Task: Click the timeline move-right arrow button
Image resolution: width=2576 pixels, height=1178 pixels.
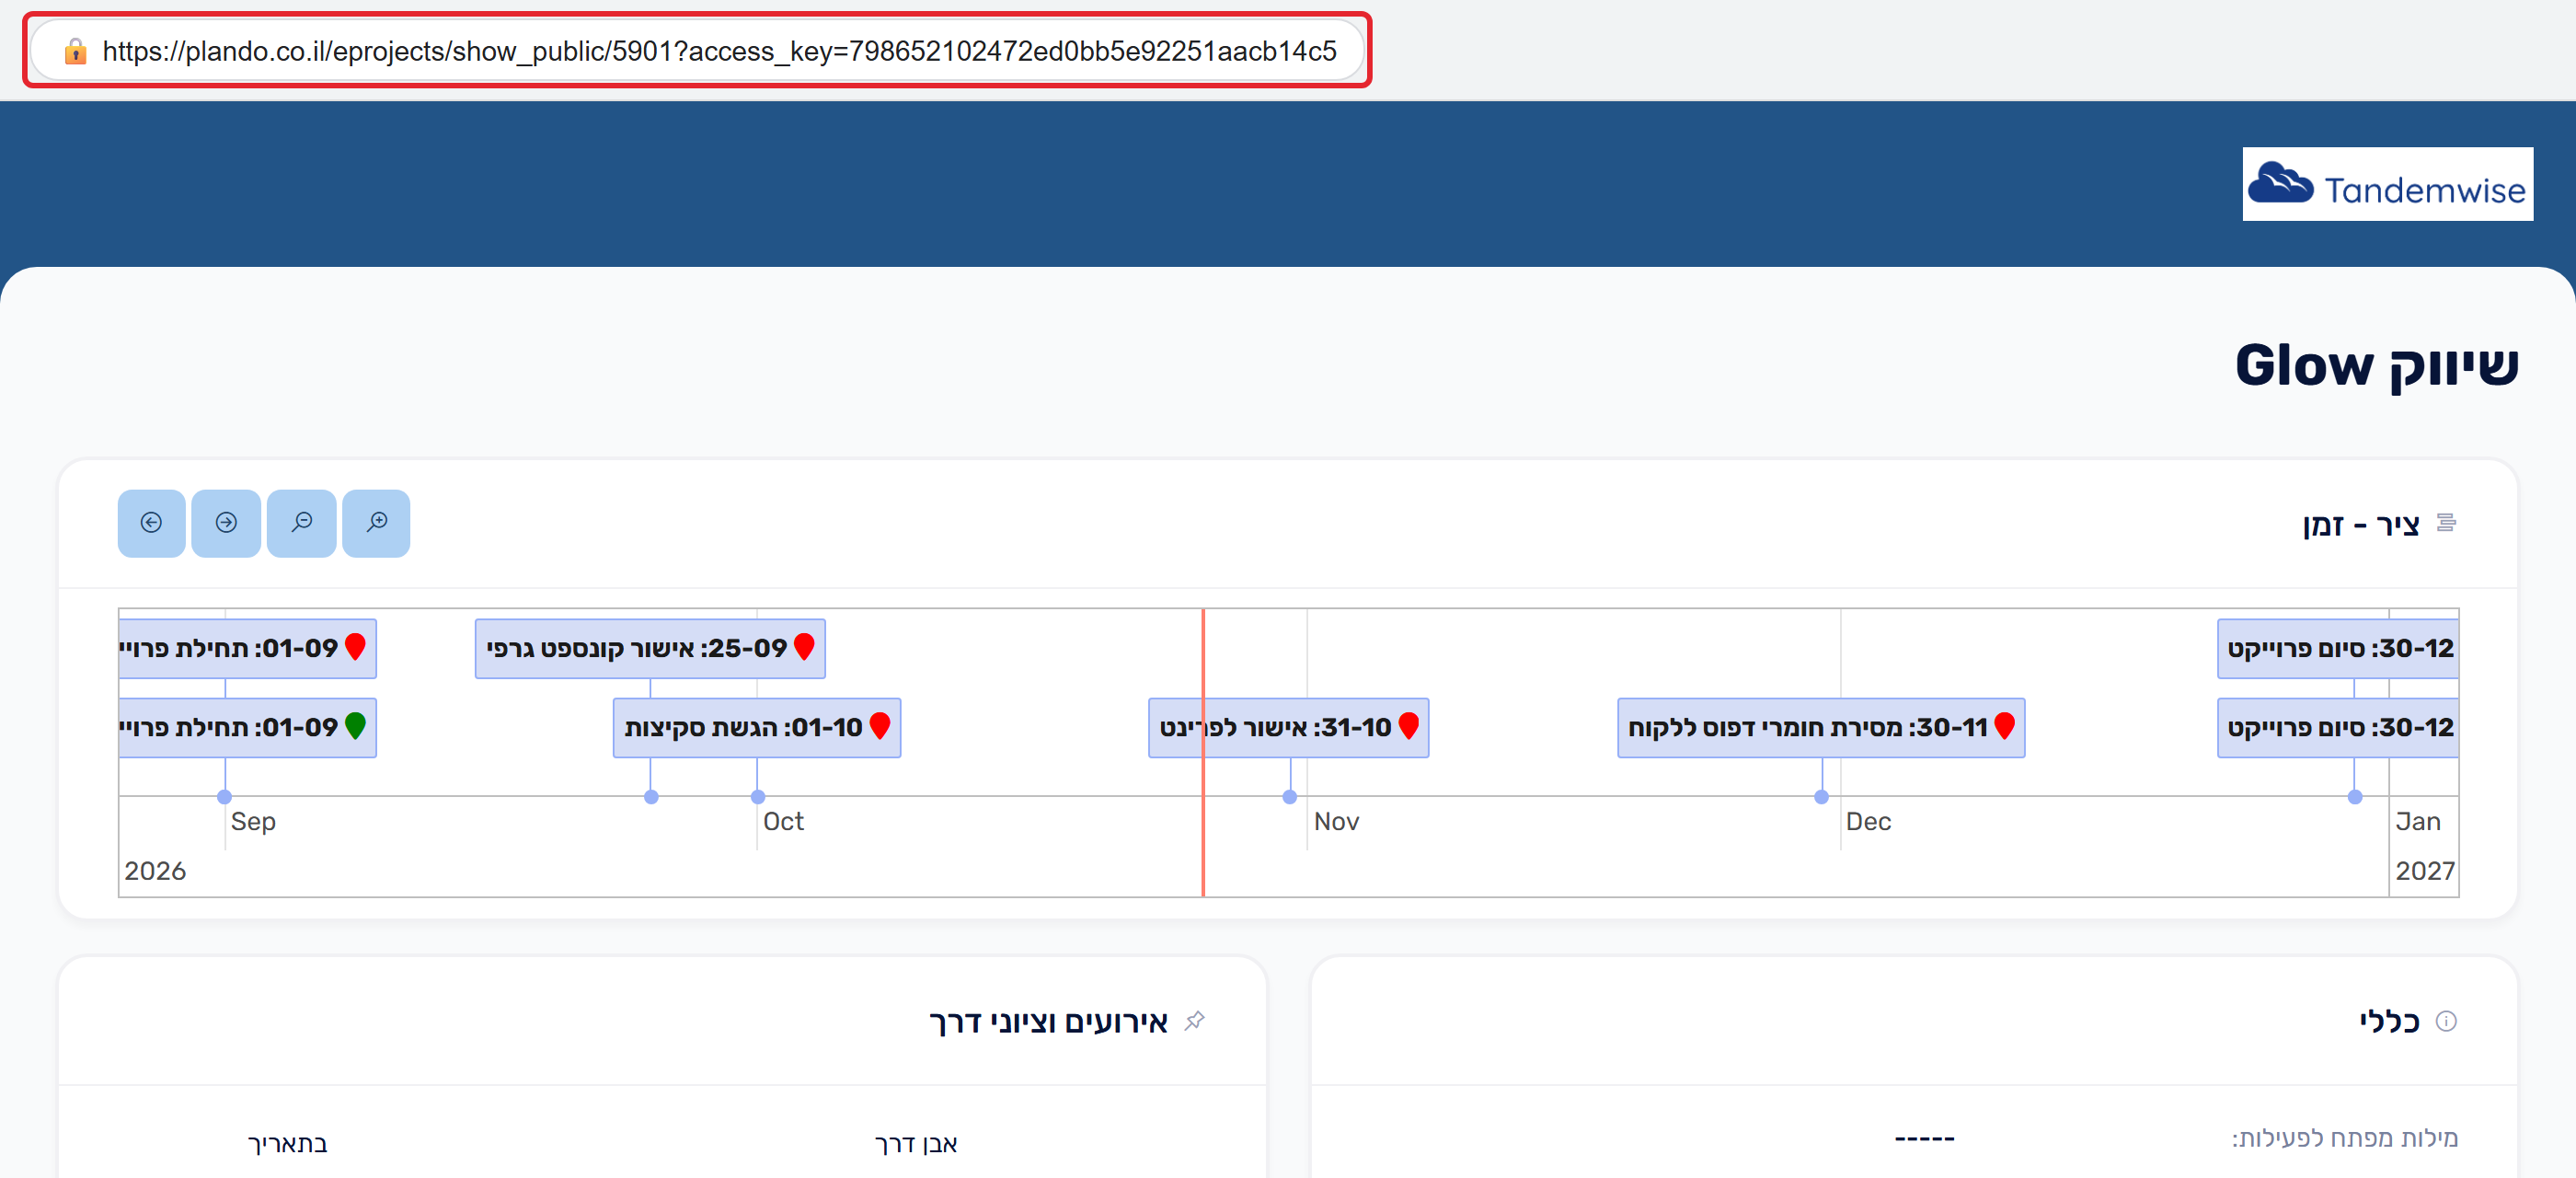Action: click(226, 523)
